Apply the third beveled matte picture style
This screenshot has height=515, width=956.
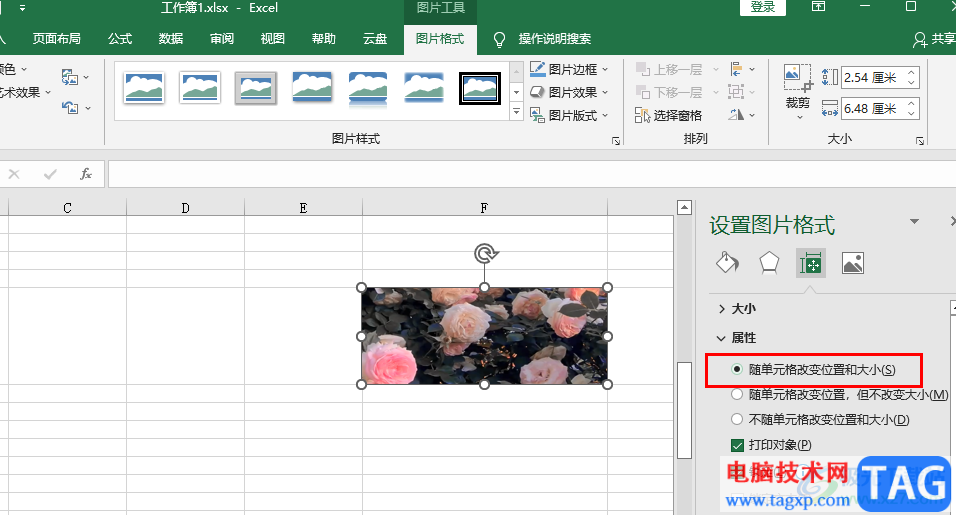point(256,88)
